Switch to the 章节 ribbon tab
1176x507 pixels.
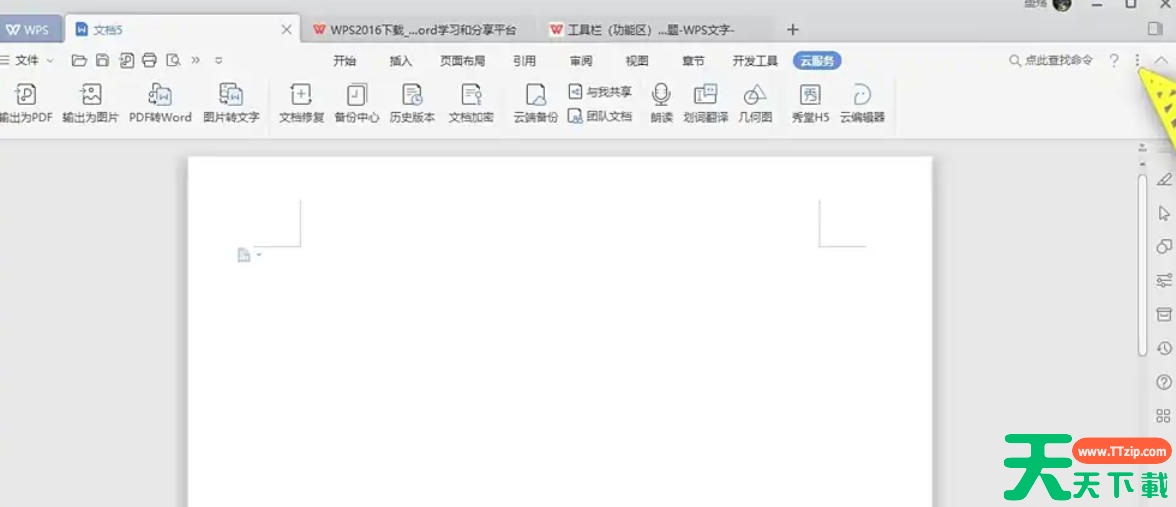[693, 62]
